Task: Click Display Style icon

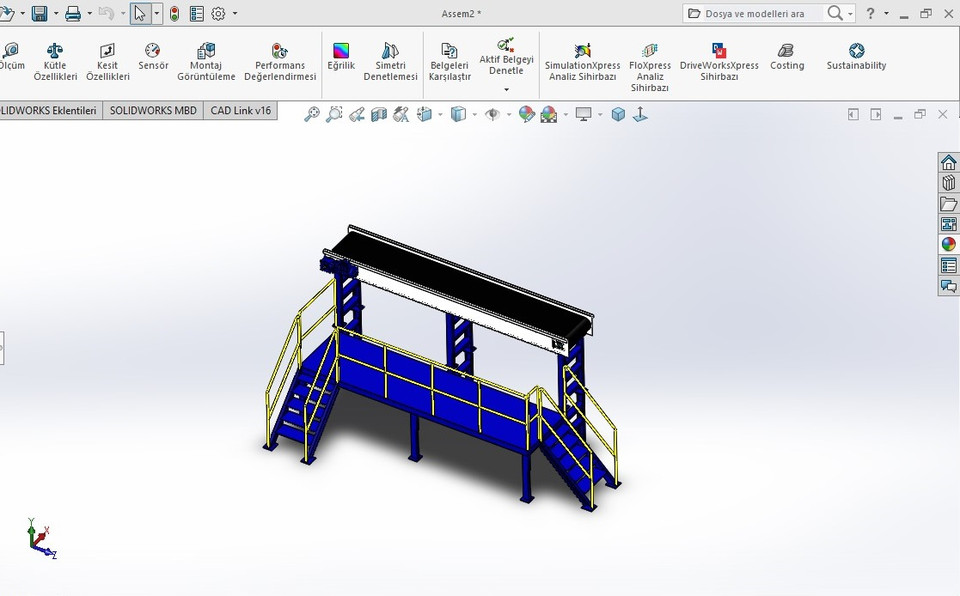Action: pos(458,114)
